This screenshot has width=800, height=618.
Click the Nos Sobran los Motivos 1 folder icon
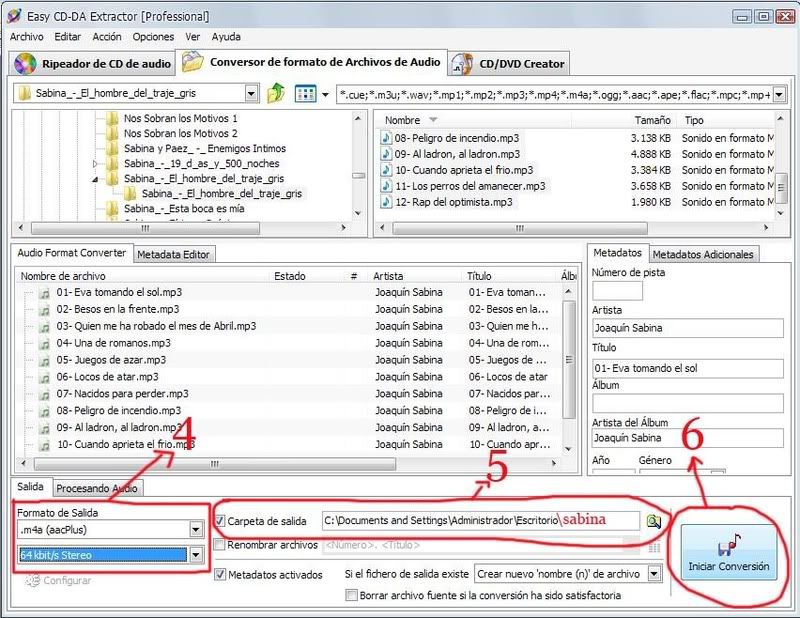click(x=112, y=118)
